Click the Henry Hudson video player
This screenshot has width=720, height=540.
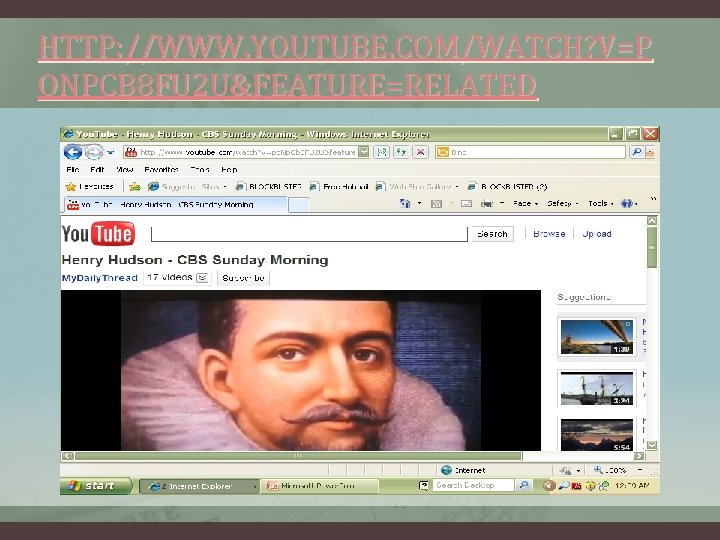point(301,370)
